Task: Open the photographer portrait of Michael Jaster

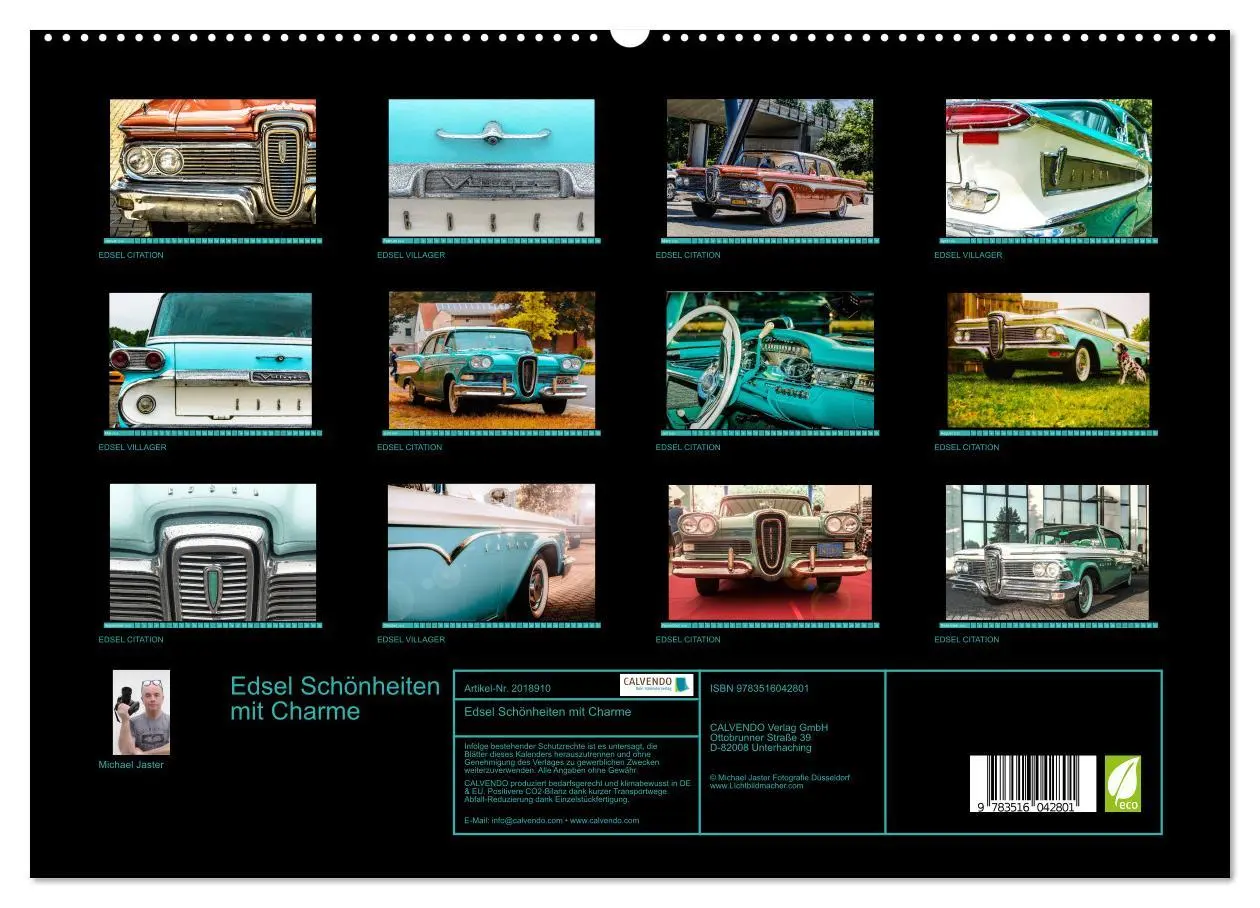Action: coord(141,712)
